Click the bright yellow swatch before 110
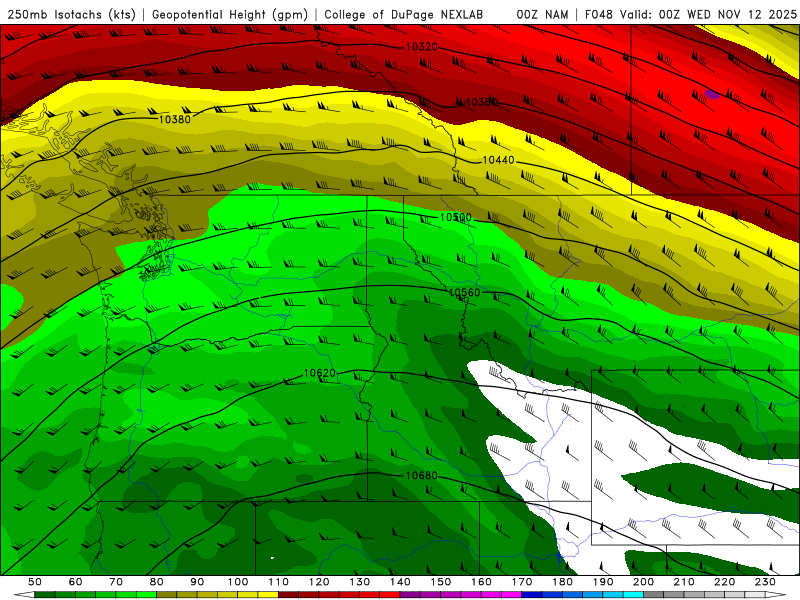This screenshot has width=800, height=600. point(267,594)
